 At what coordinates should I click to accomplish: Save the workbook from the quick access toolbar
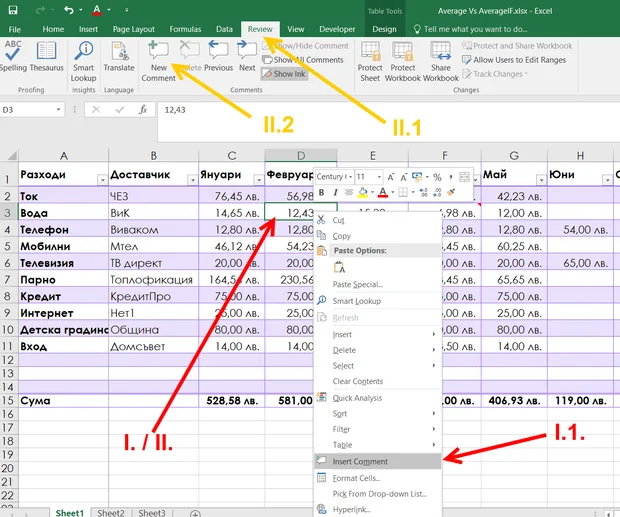(13, 10)
